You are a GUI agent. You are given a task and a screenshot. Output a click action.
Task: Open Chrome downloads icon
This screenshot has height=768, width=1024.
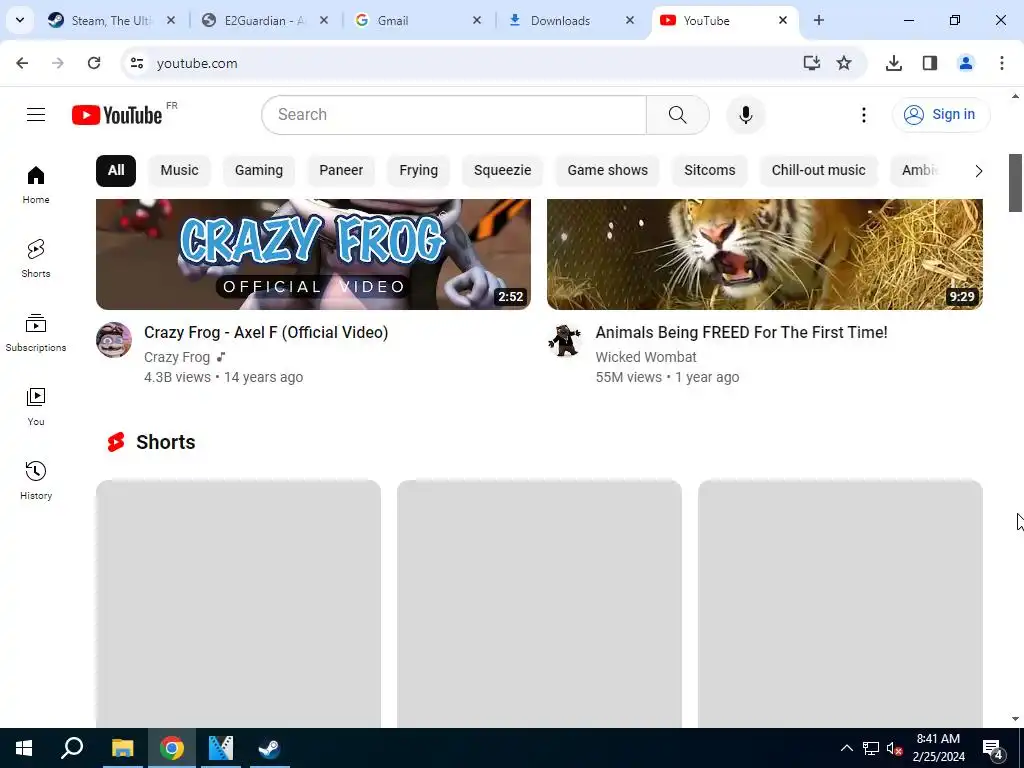tap(894, 63)
